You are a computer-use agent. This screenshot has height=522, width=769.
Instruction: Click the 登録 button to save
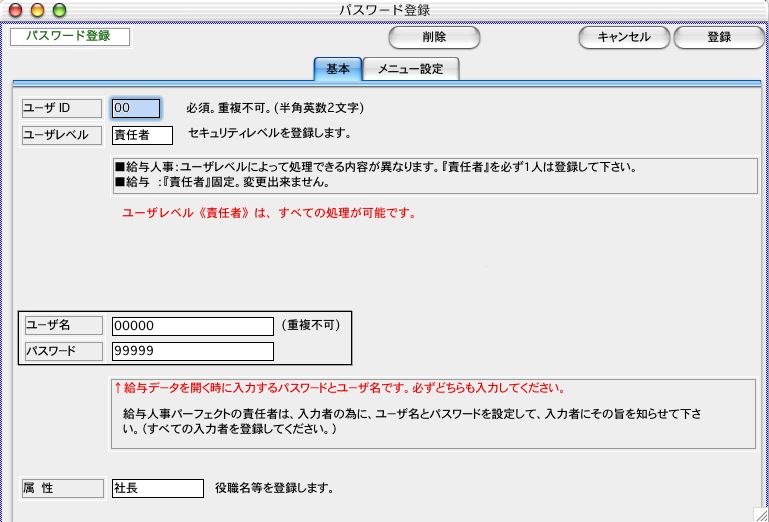tap(718, 37)
